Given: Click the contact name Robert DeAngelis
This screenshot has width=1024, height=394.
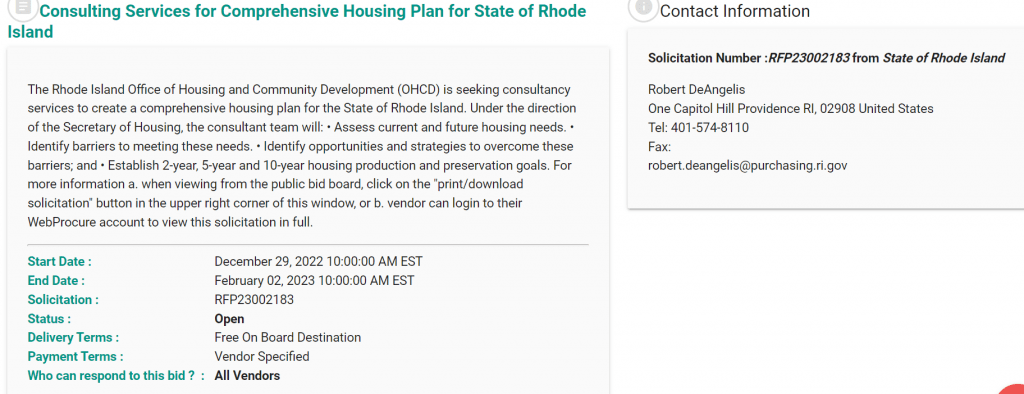Looking at the screenshot, I should tap(696, 90).
